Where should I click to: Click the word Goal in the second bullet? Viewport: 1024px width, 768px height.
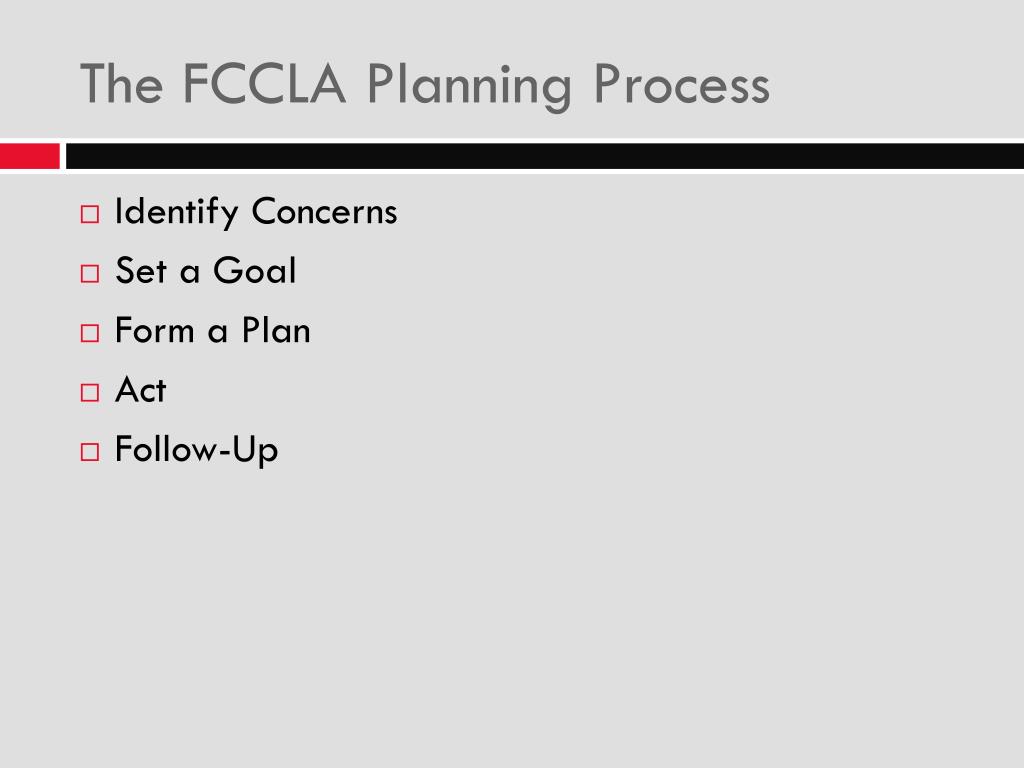(x=255, y=270)
